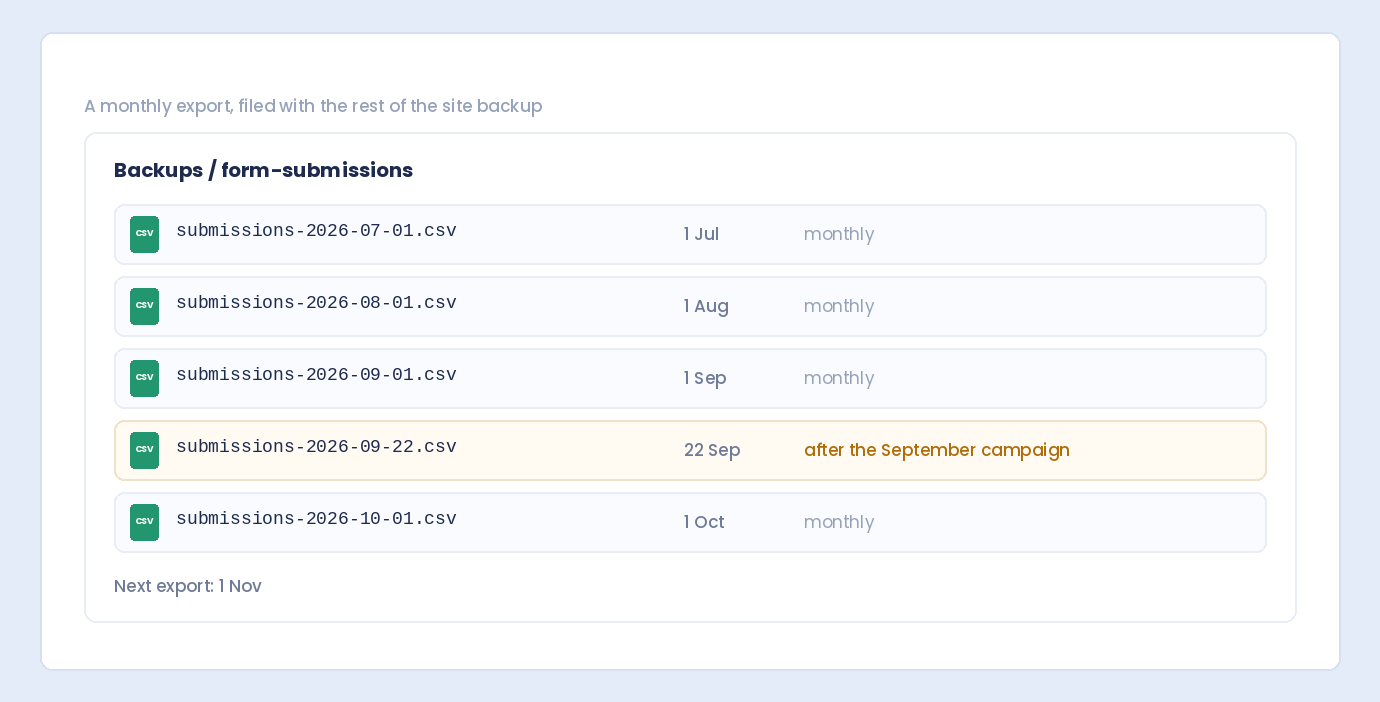Click the CSV icon for submissions-2026-08-01.csv

144,306
